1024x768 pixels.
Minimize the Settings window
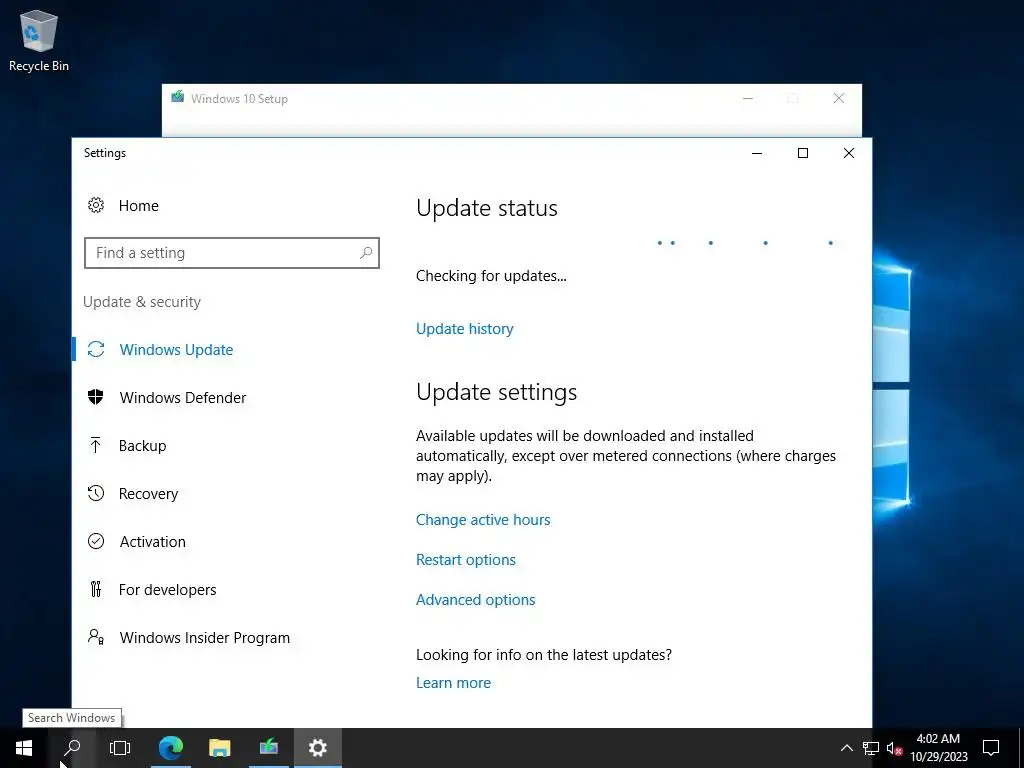(757, 153)
